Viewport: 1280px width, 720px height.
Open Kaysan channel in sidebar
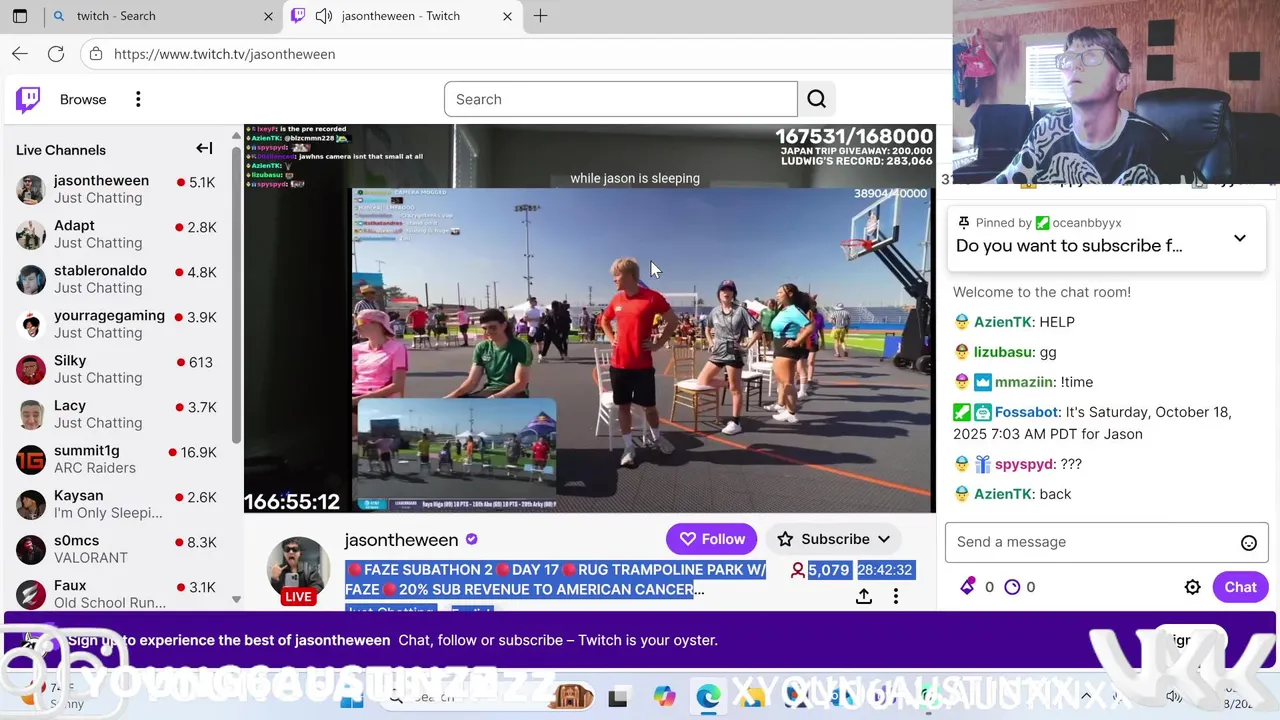coord(116,504)
